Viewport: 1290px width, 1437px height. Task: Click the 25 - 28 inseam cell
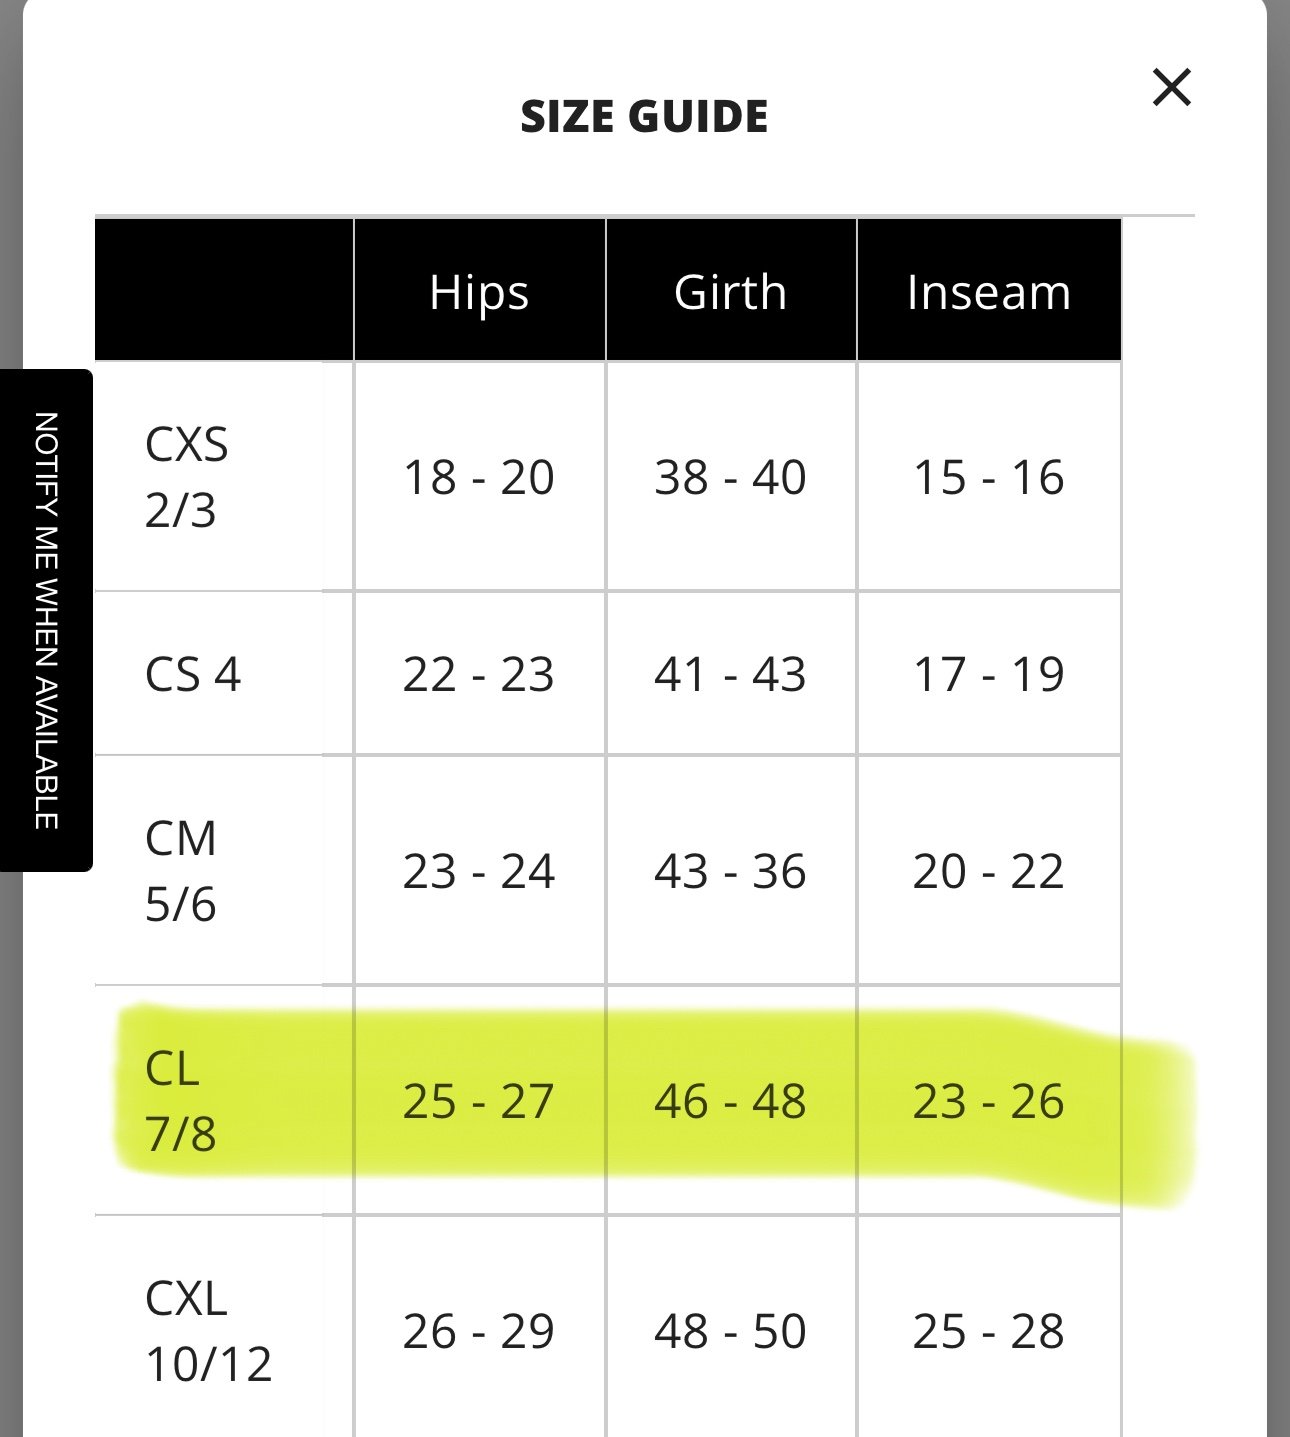[989, 1331]
